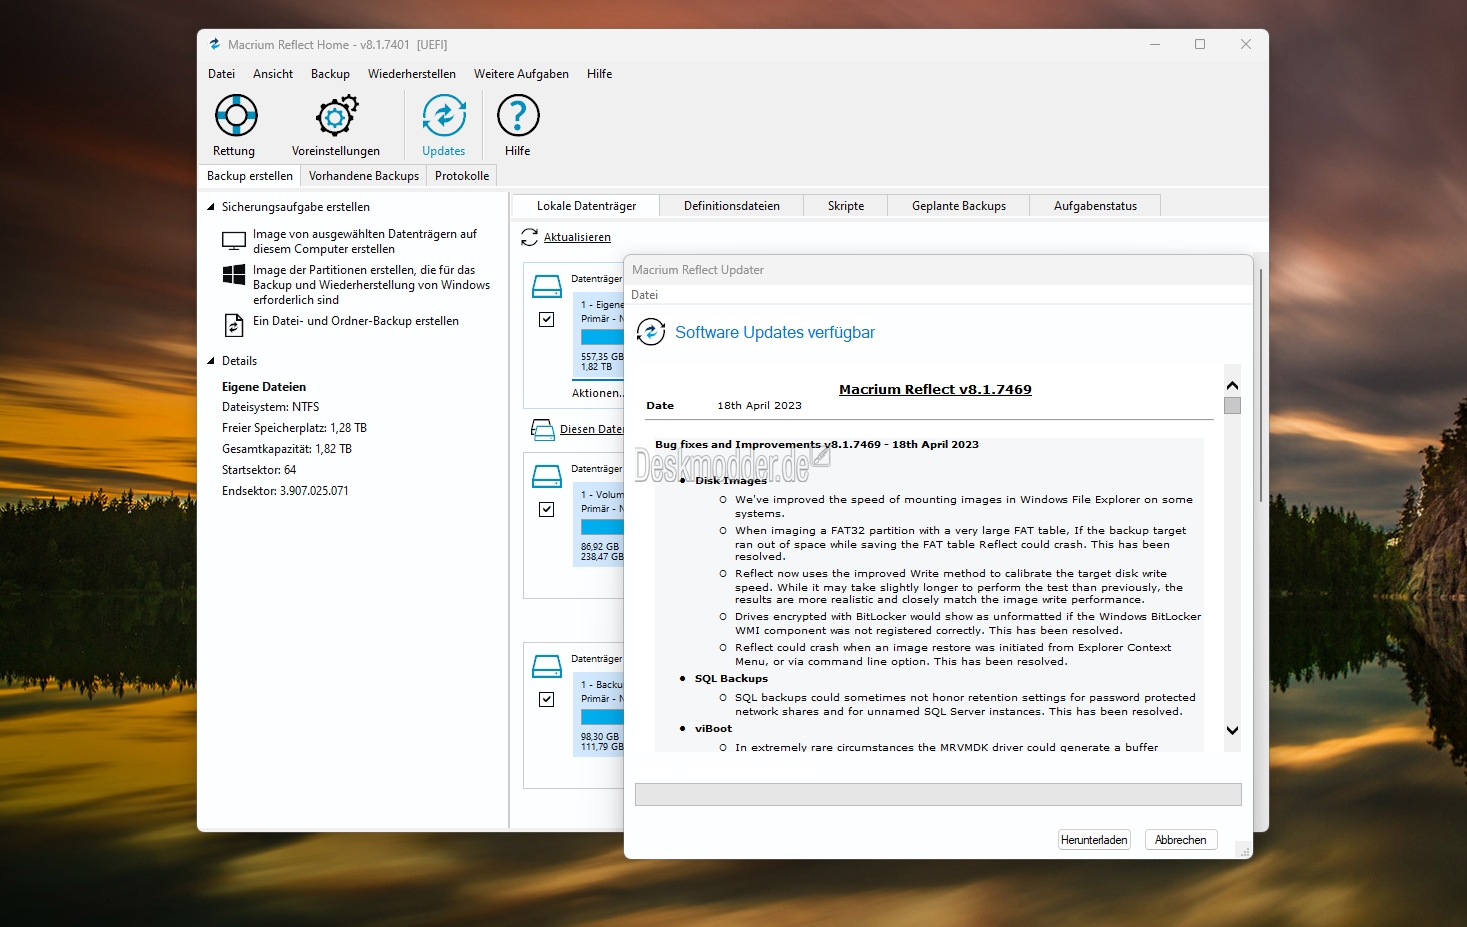Open the Backup menu

coord(330,74)
